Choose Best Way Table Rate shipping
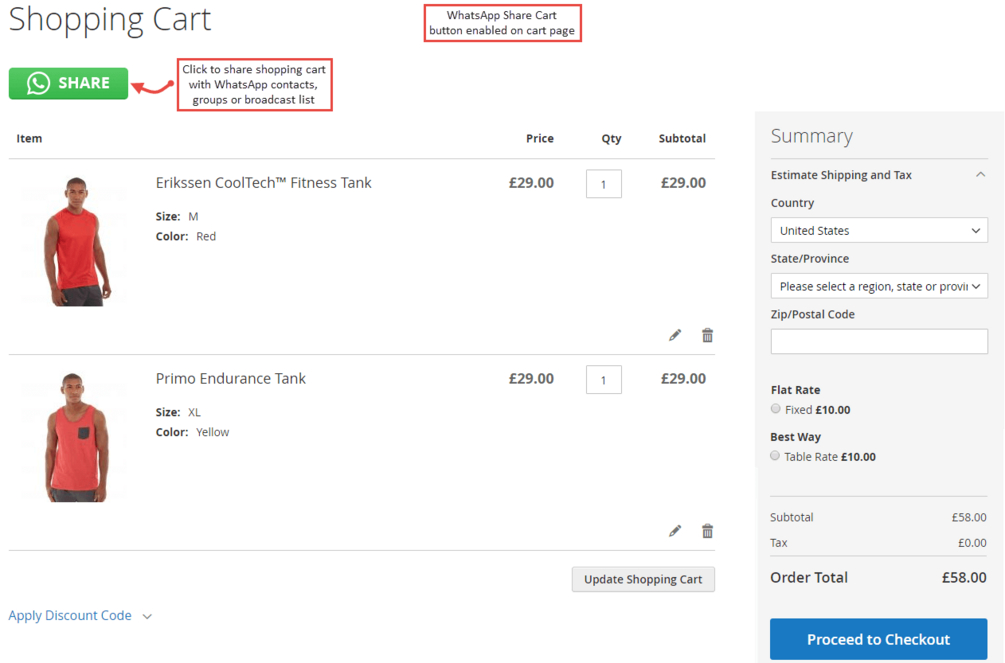 pyautogui.click(x=775, y=456)
